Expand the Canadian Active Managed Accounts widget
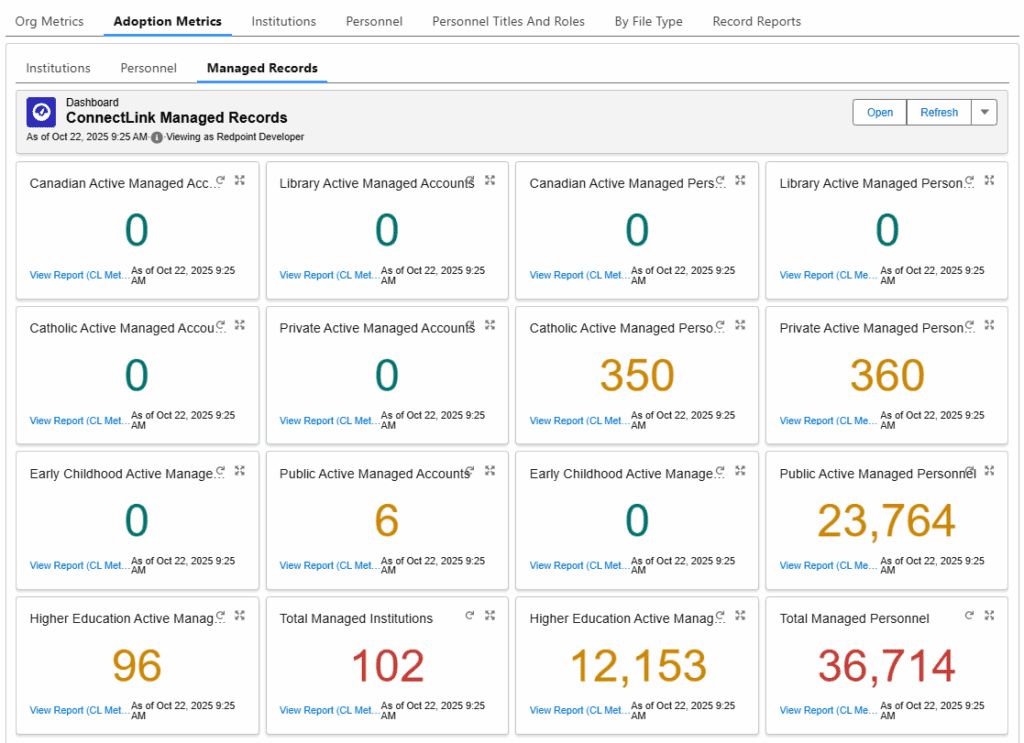Screen dimensions: 1024x743 point(240,181)
